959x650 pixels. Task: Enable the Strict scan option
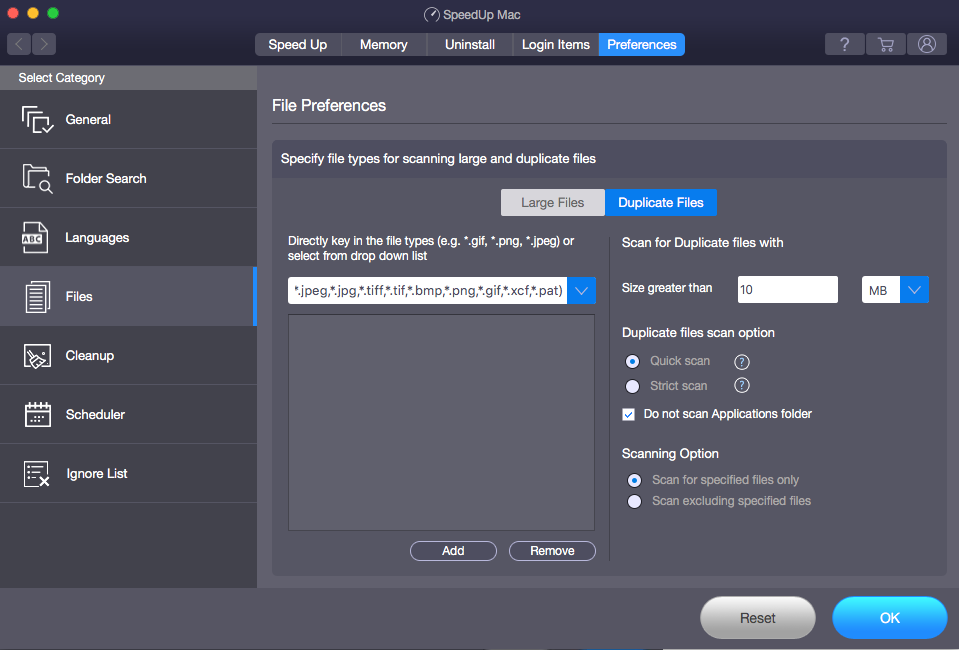pos(632,385)
